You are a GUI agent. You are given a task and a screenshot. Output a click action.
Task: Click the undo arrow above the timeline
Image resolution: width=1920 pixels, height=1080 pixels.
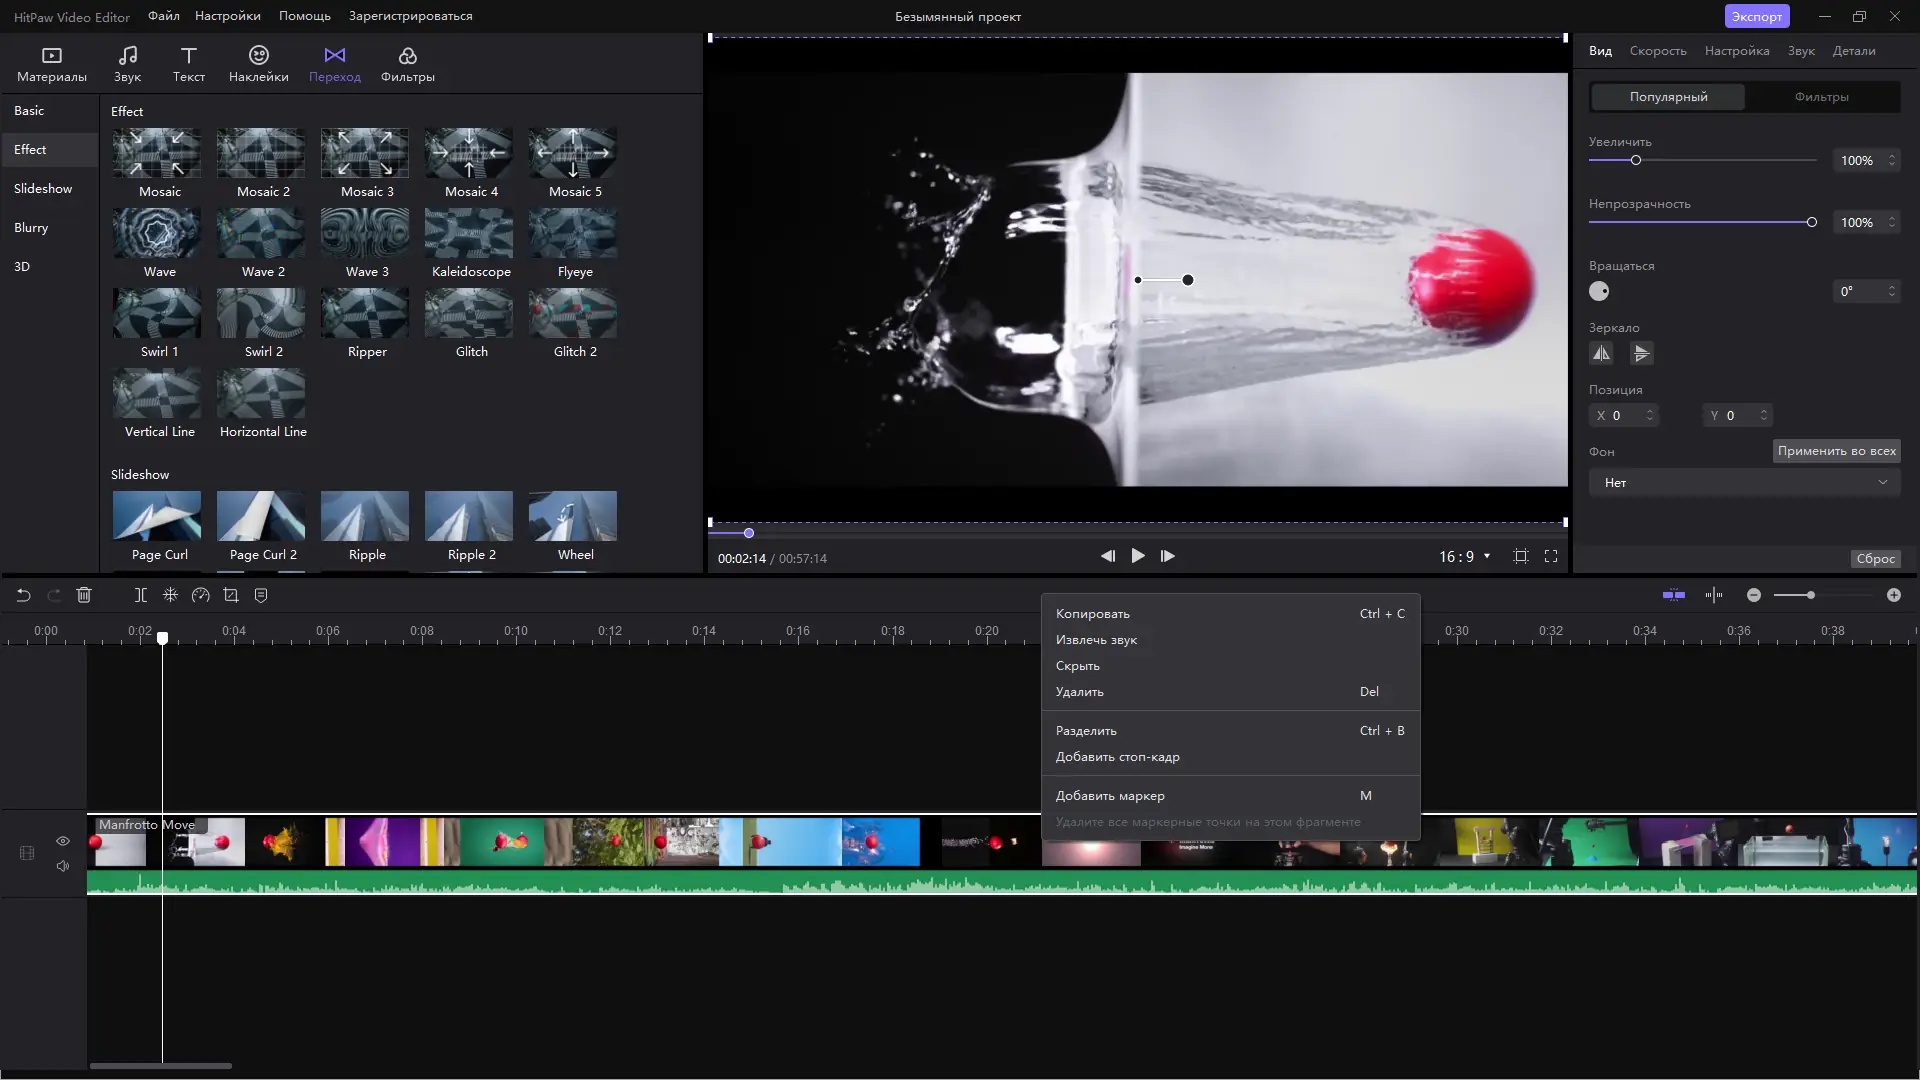23,595
